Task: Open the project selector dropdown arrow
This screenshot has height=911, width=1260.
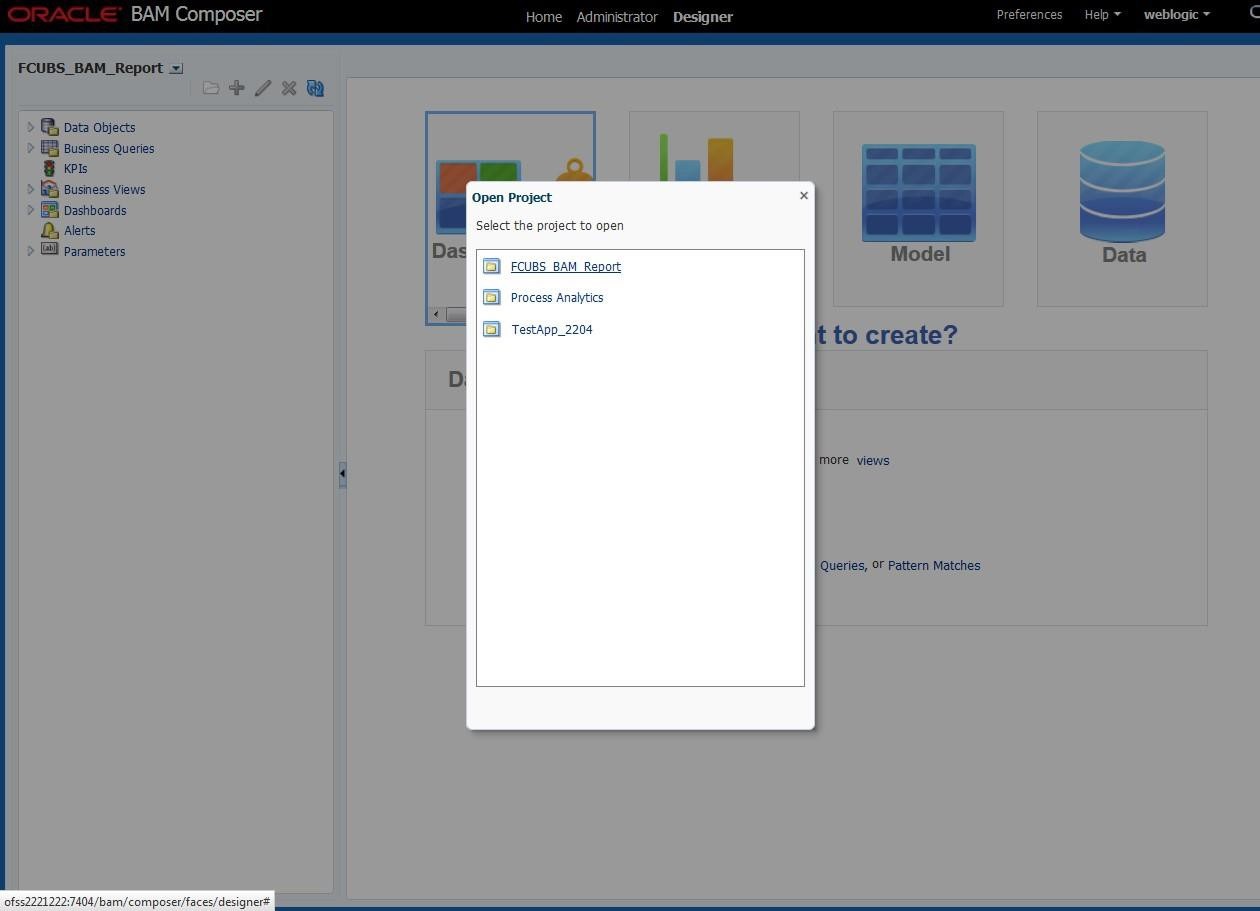Action: coord(176,69)
